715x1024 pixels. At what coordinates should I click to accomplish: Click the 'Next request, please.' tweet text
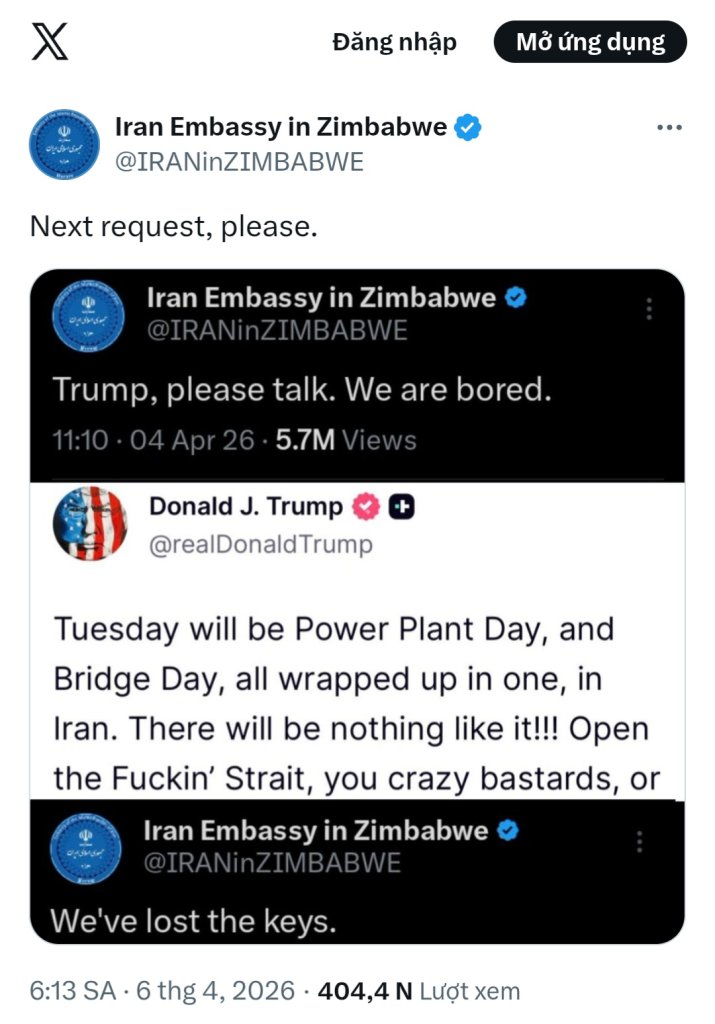[x=174, y=227]
